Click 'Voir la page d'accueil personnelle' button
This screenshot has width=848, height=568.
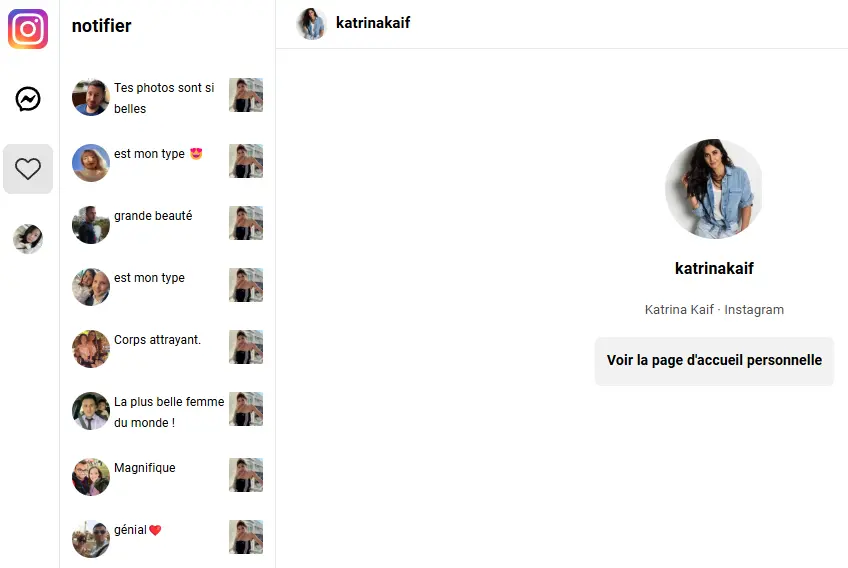click(714, 361)
